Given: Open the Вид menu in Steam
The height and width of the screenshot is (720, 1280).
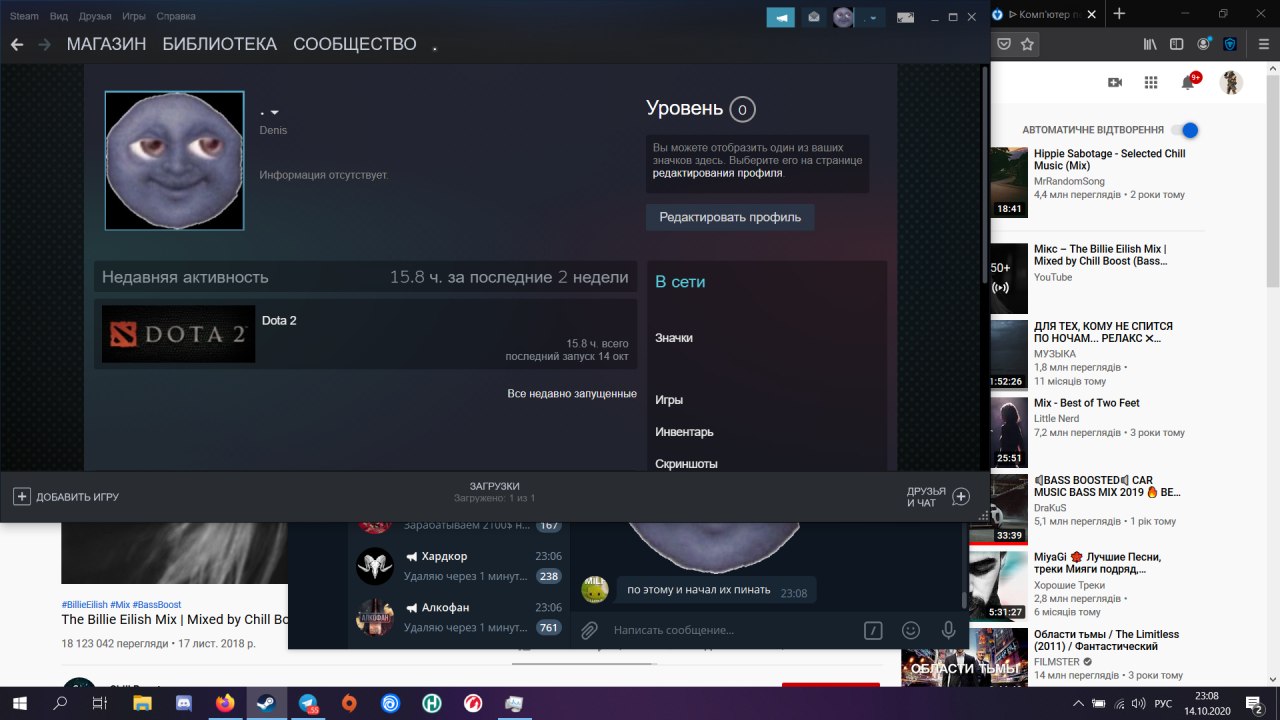Looking at the screenshot, I should point(59,16).
